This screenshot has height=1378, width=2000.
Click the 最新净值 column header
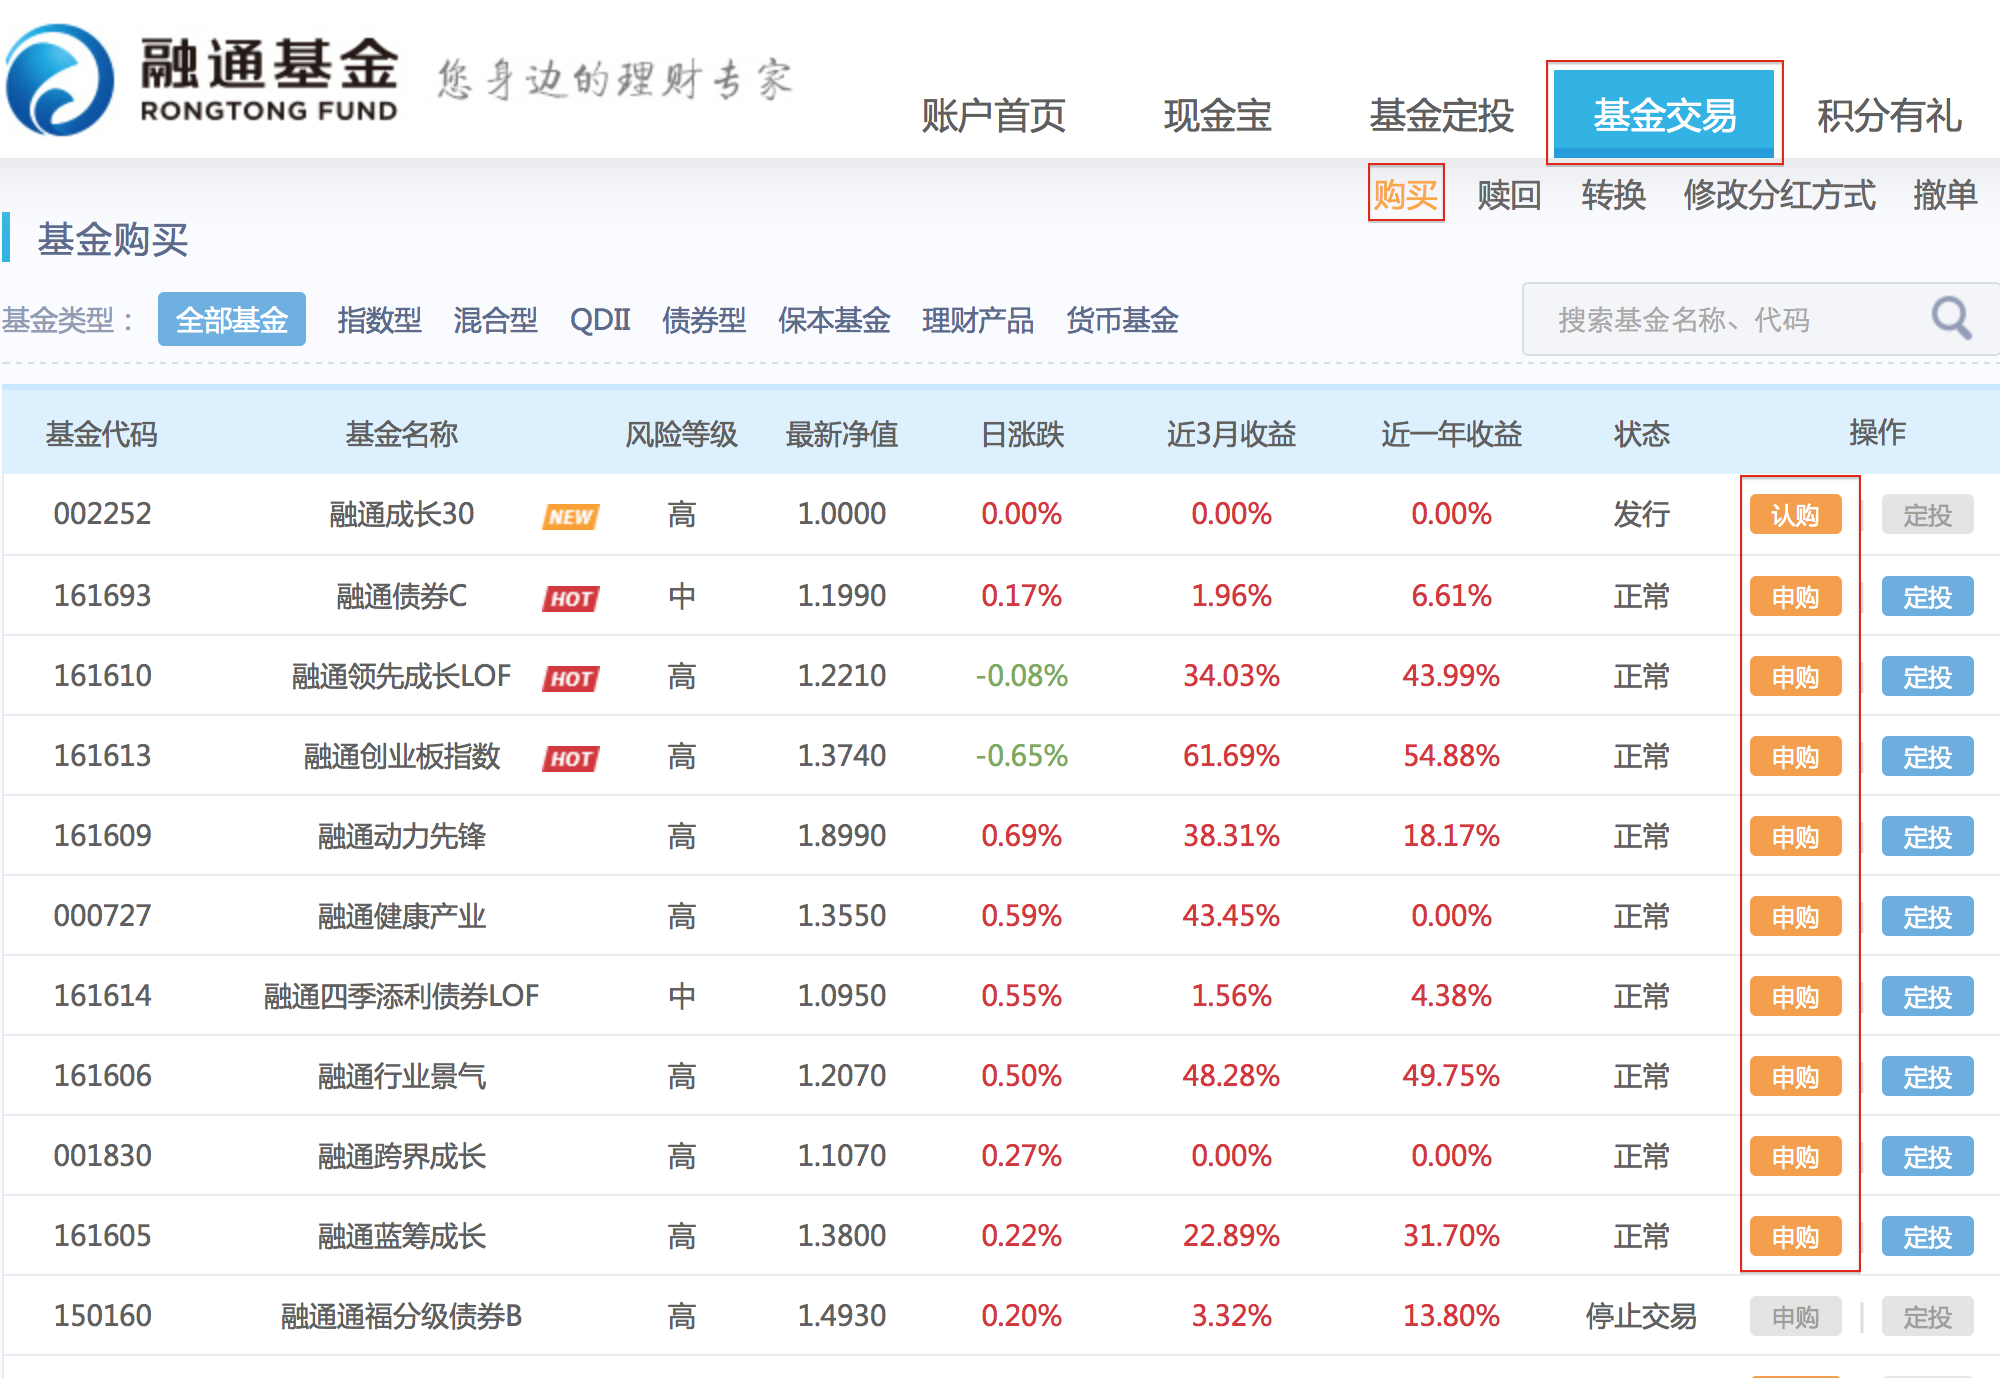coord(842,434)
